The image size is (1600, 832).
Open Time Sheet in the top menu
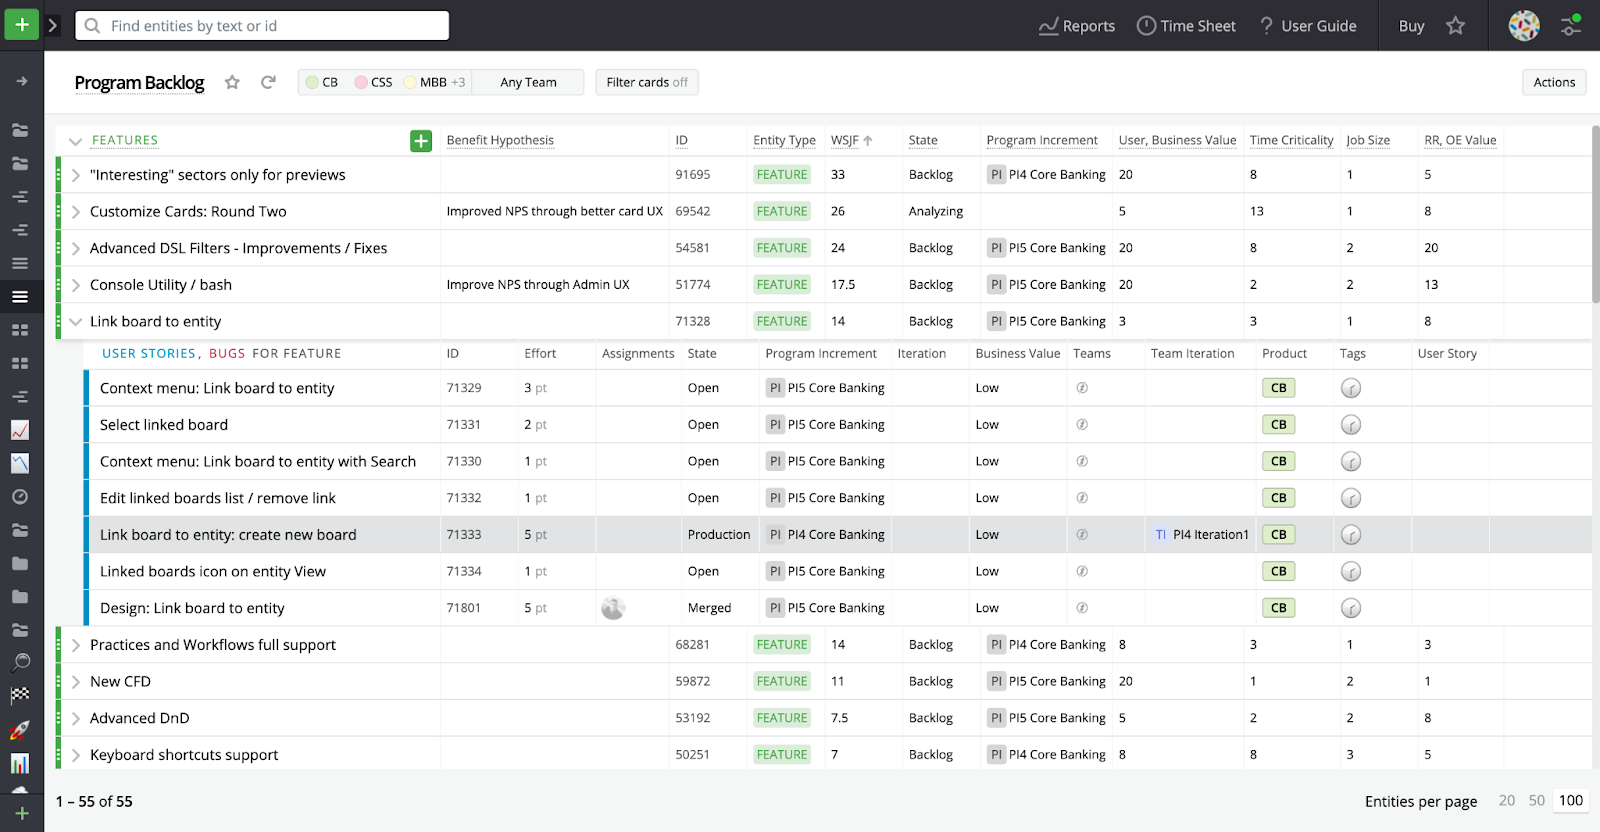1186,26
